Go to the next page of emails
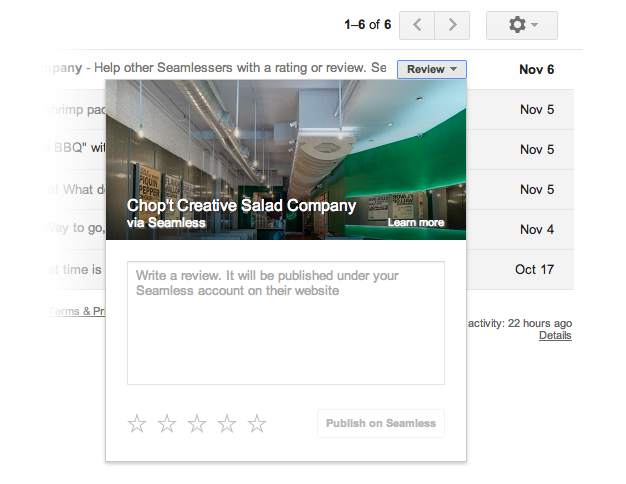The width and height of the screenshot is (626, 484). (452, 25)
